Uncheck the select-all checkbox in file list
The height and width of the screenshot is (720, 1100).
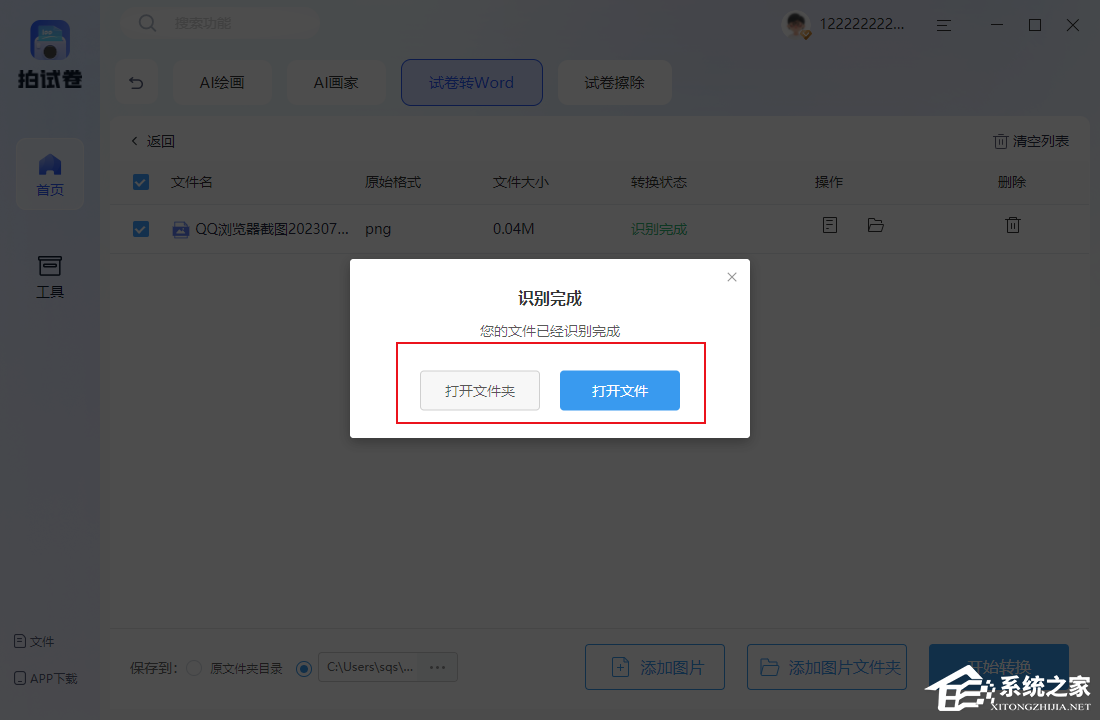pyautogui.click(x=141, y=182)
